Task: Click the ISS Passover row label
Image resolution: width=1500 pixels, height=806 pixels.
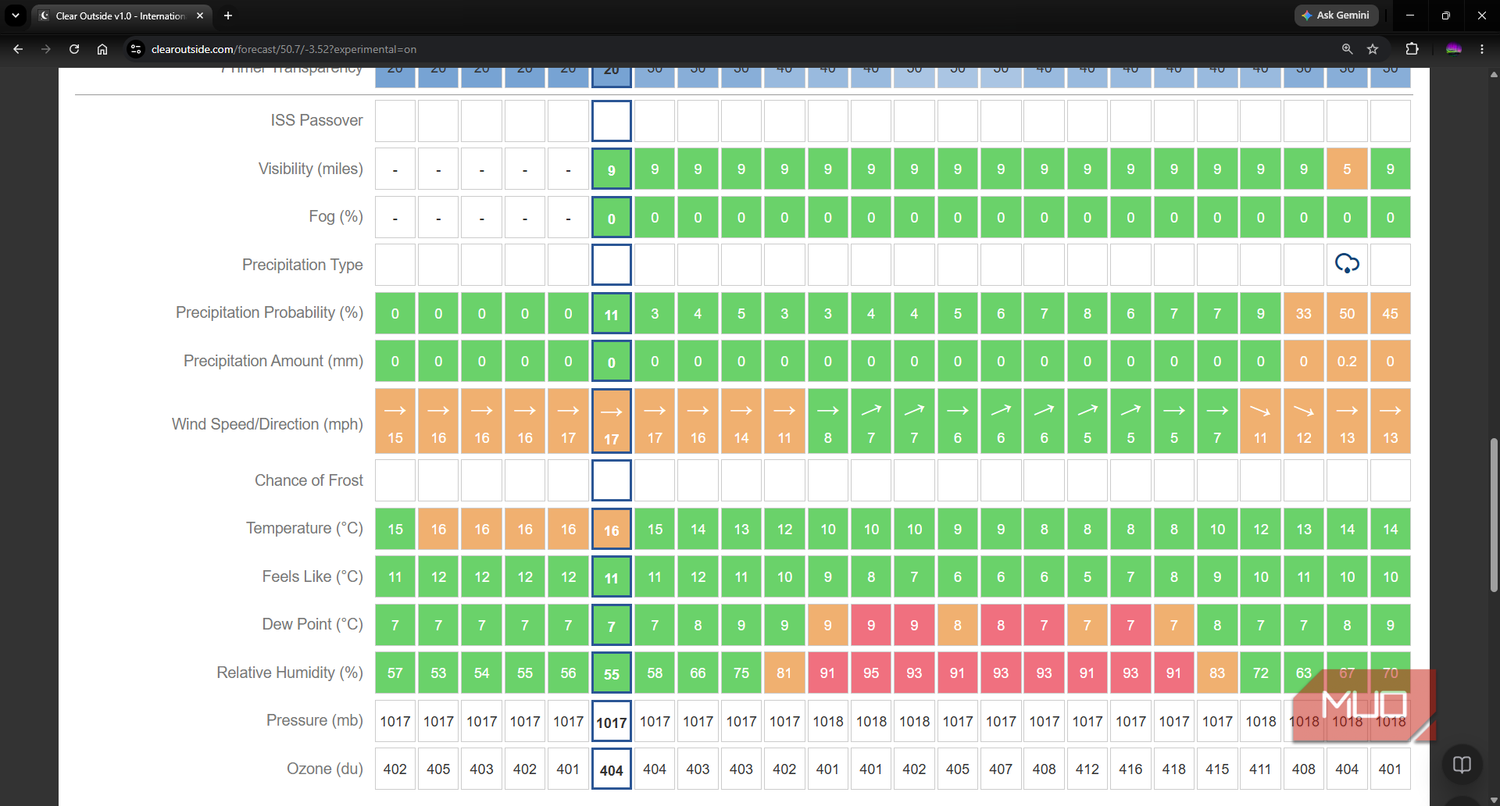Action: pos(316,120)
